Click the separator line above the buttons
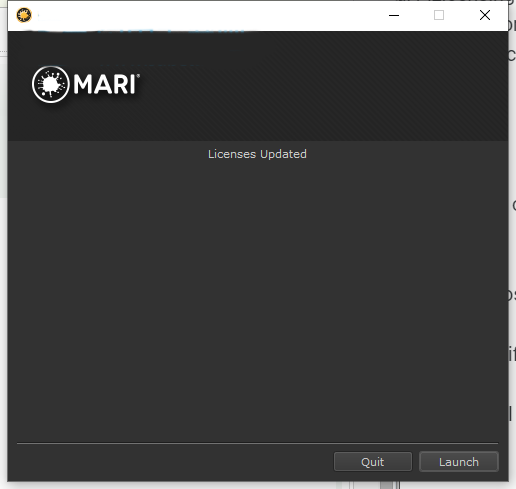This screenshot has width=516, height=489. [x=258, y=443]
